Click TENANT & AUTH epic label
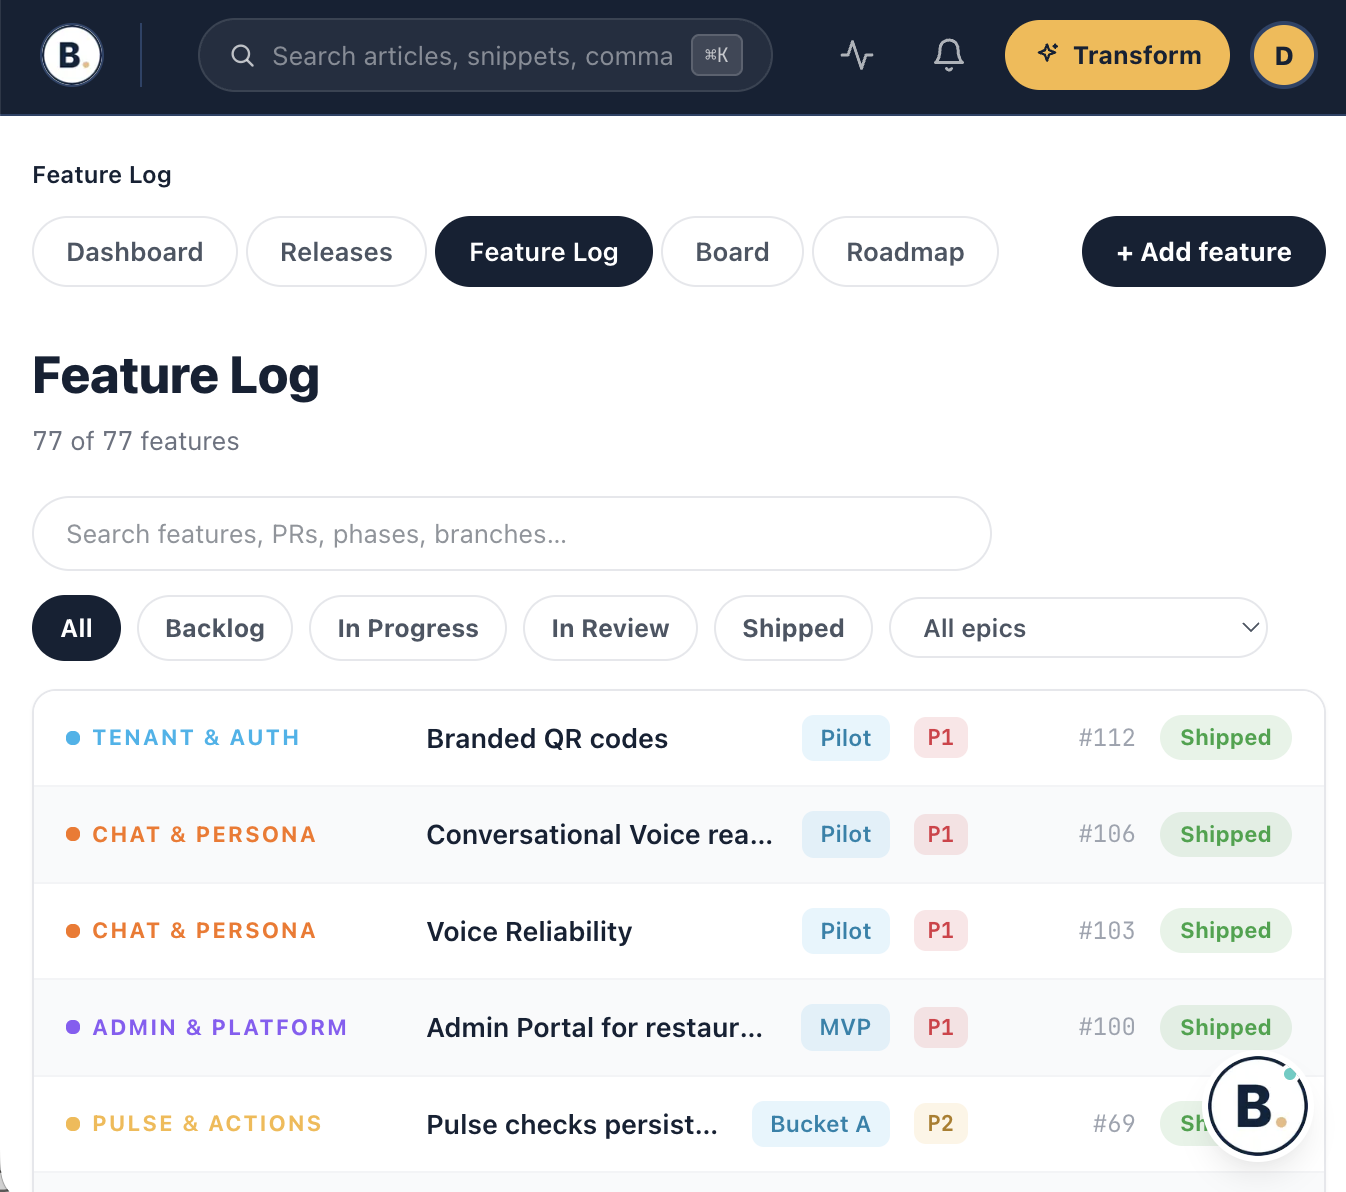This screenshot has height=1192, width=1346. 196,738
